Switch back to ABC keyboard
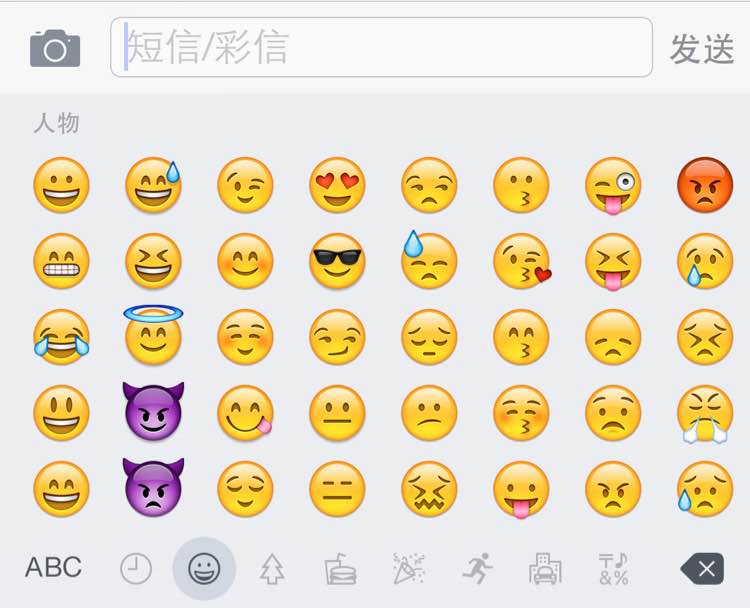This screenshot has height=608, width=750. click(x=53, y=567)
